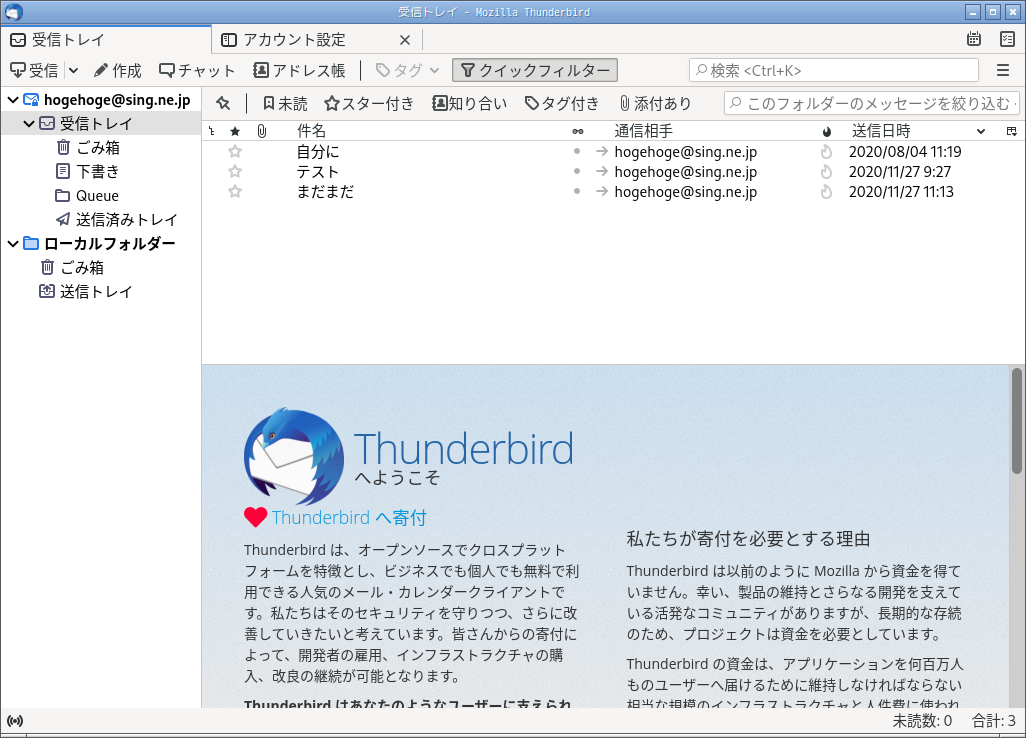This screenshot has width=1026, height=738.
Task: Toggle read status of まだまだ message
Action: (576, 192)
